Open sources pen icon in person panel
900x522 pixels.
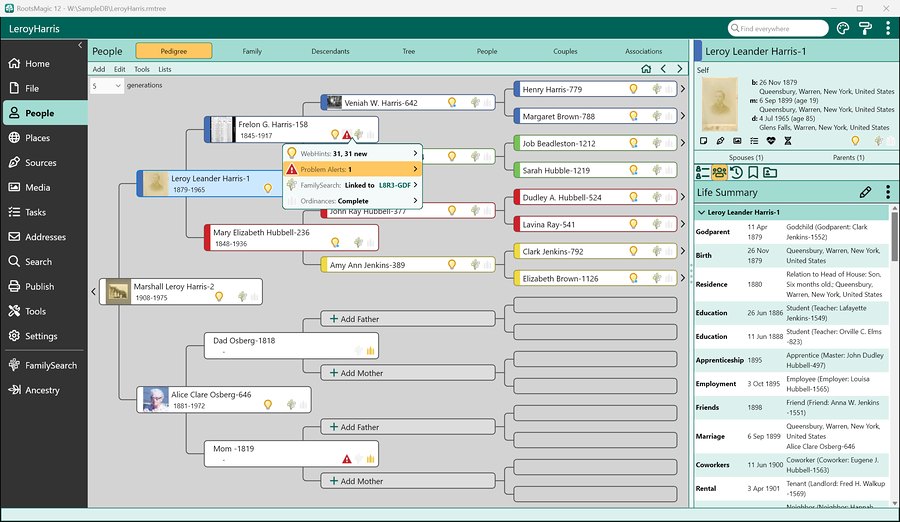[720, 141]
